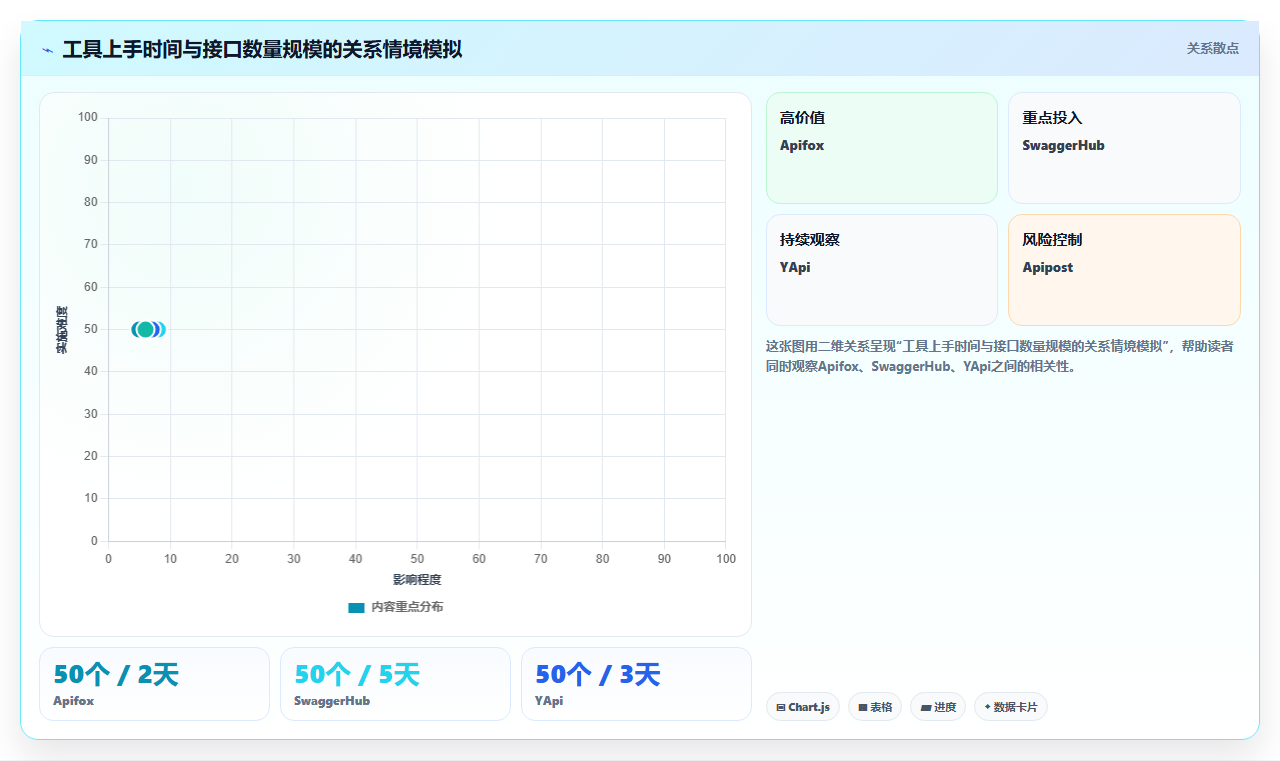
Task: Select the 50个 / 5天 SwaggerHub stat card
Action: pos(395,684)
